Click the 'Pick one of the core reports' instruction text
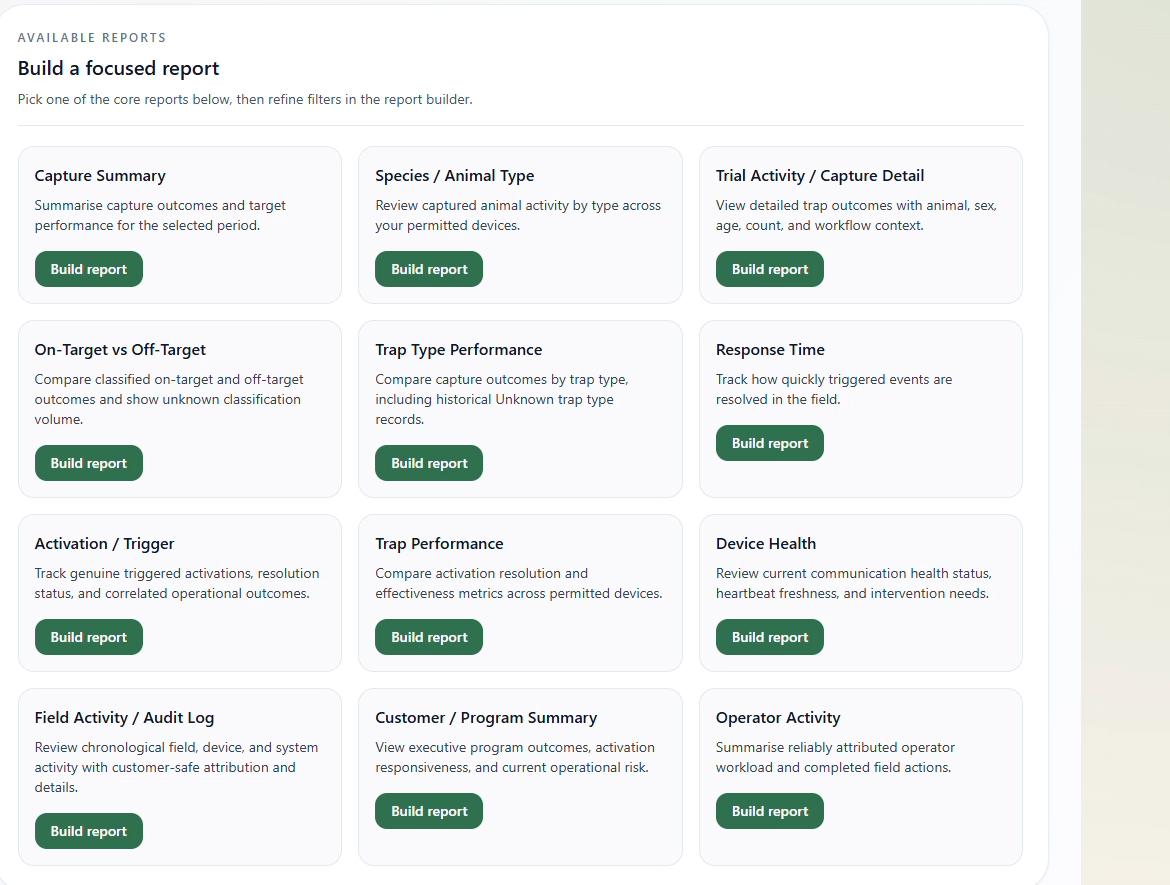 pyautogui.click(x=245, y=99)
